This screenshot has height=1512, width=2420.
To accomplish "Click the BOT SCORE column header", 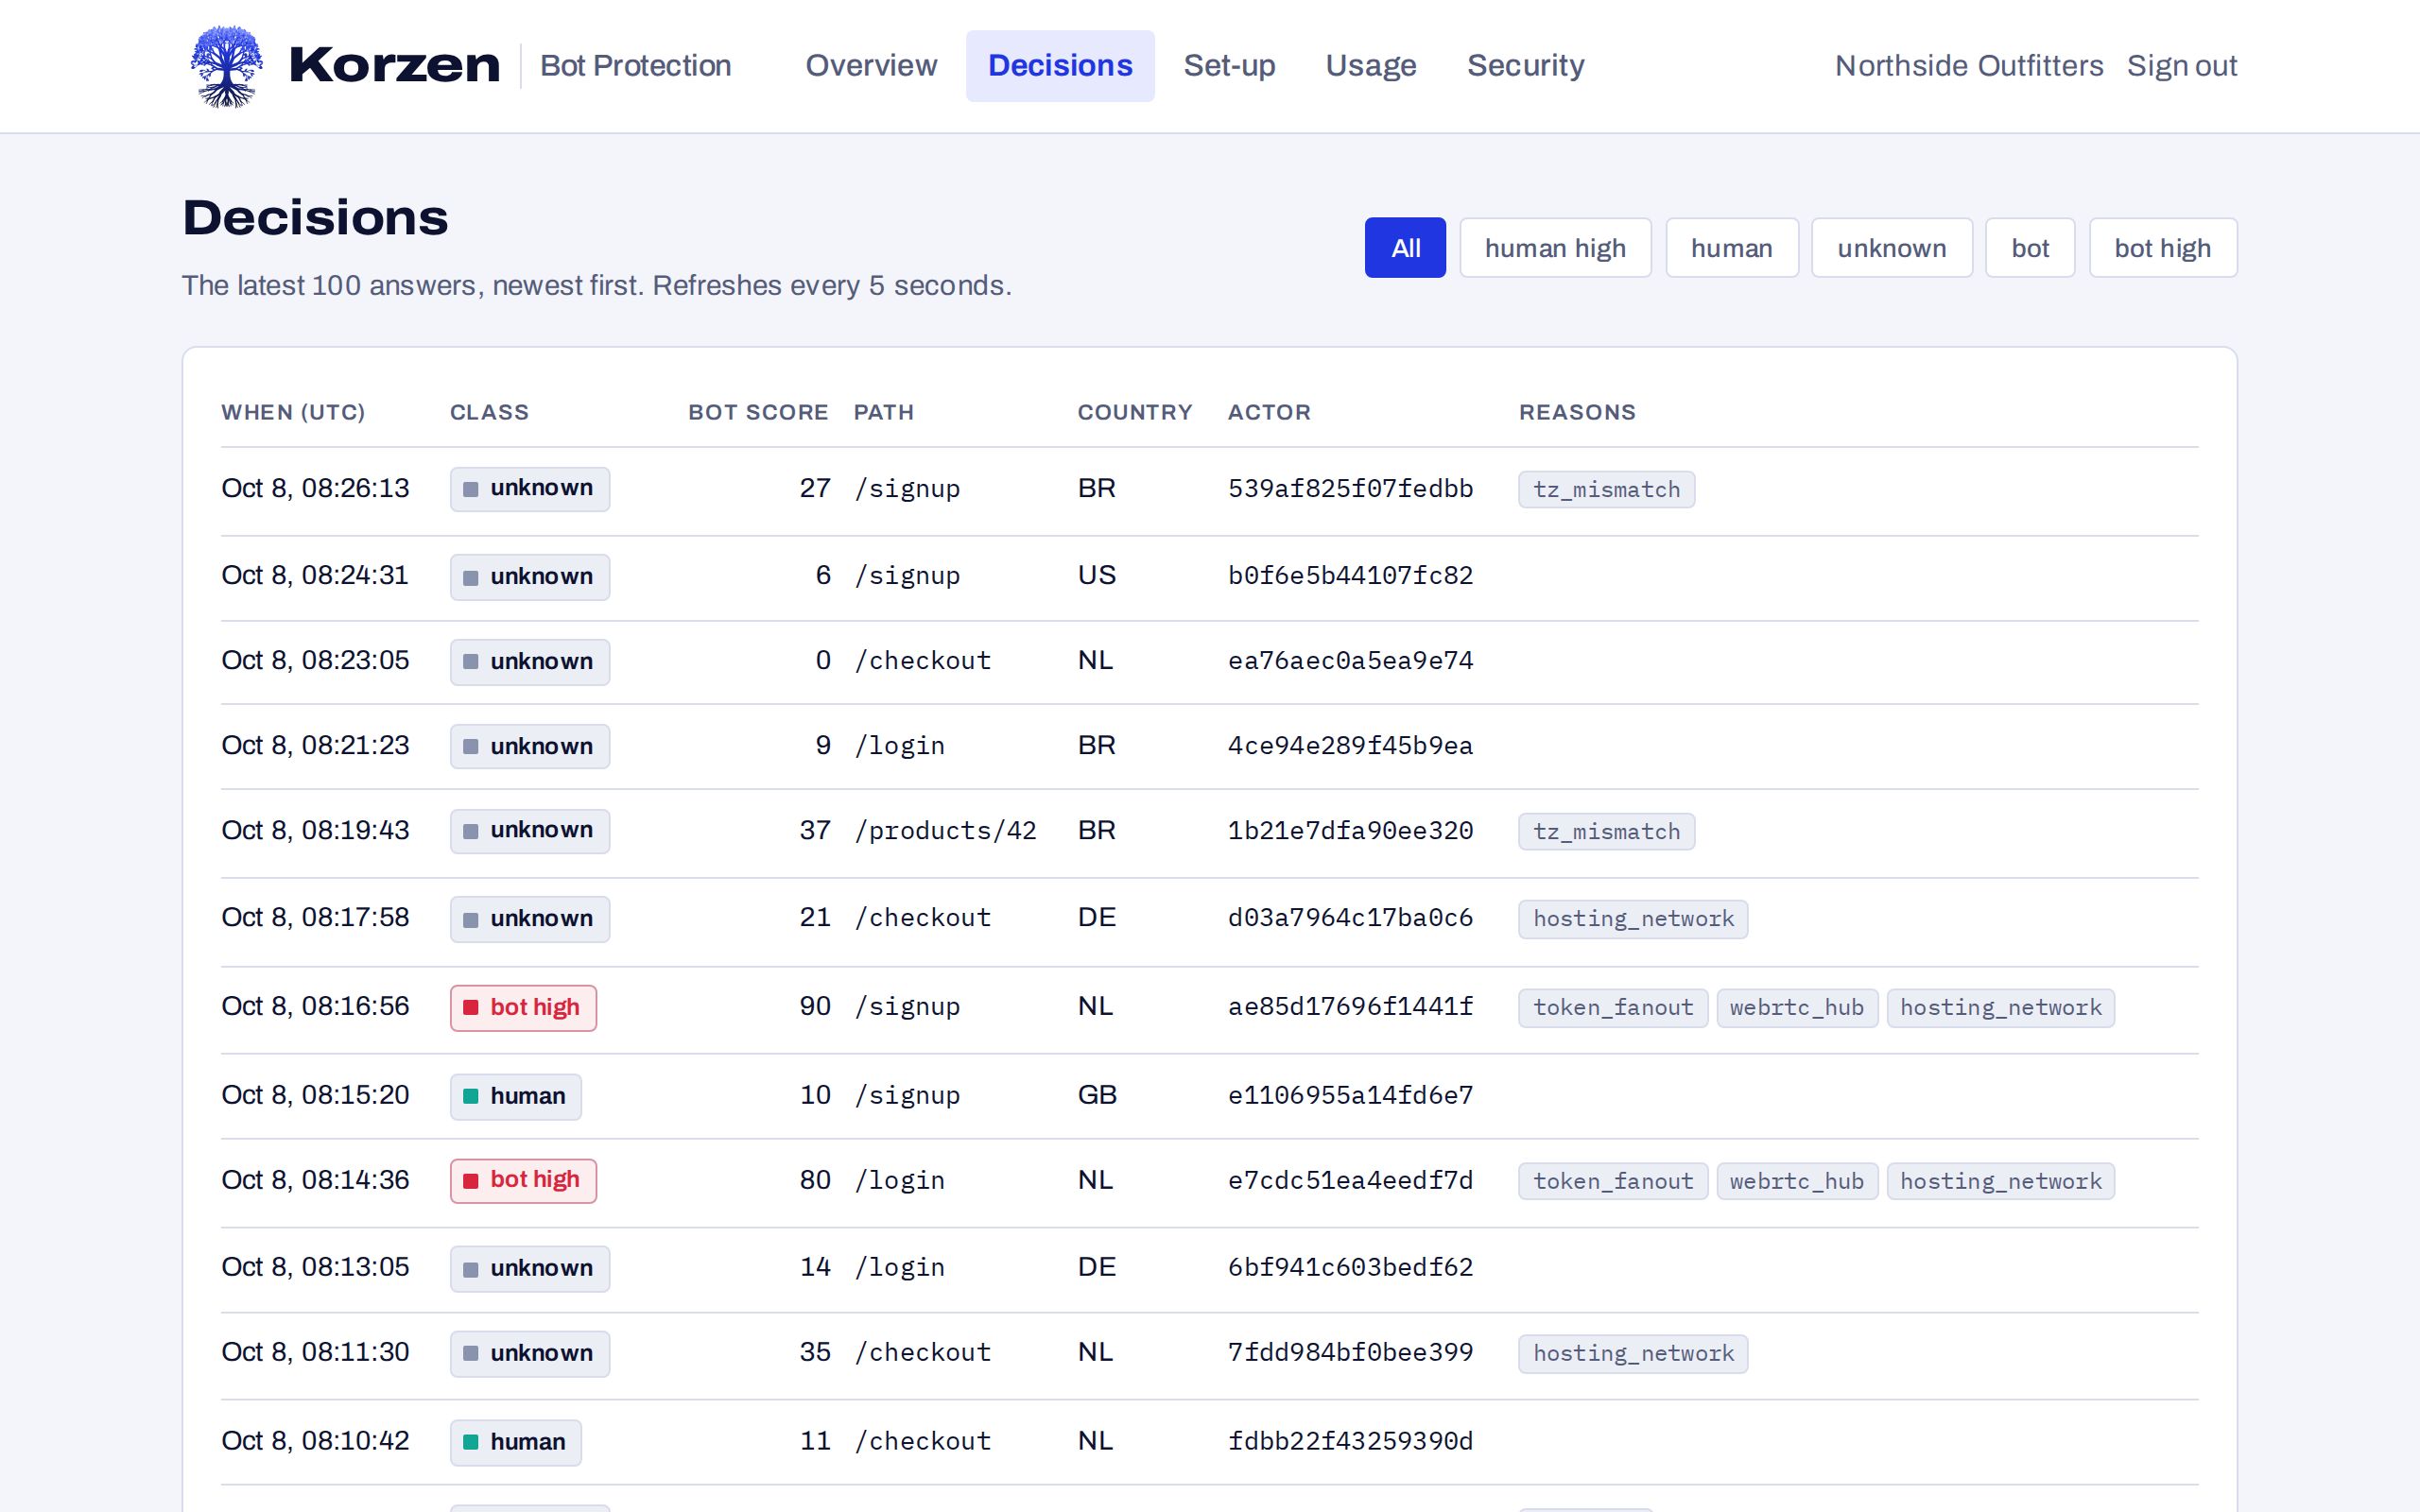I will pos(758,412).
